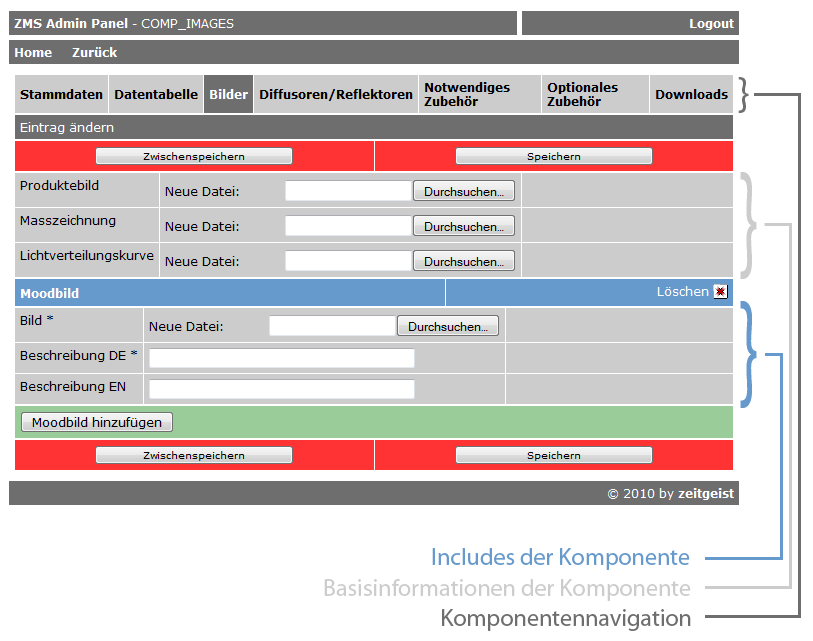
Task: Browse for a Produktebild file via Durchsuchen
Action: point(463,190)
